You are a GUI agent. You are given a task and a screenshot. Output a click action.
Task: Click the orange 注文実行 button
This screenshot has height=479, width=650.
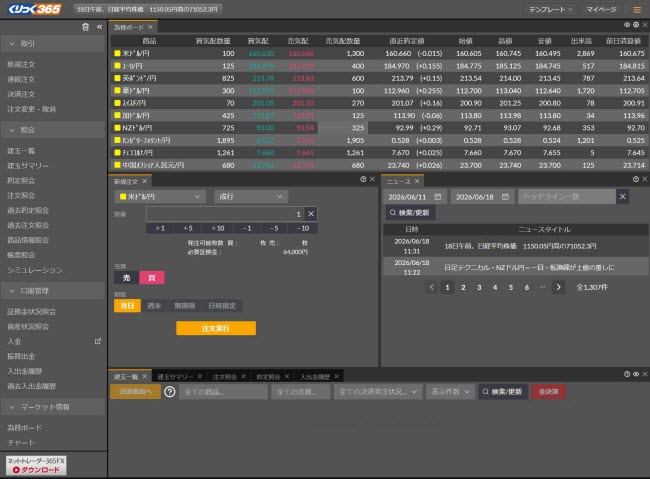(x=216, y=328)
